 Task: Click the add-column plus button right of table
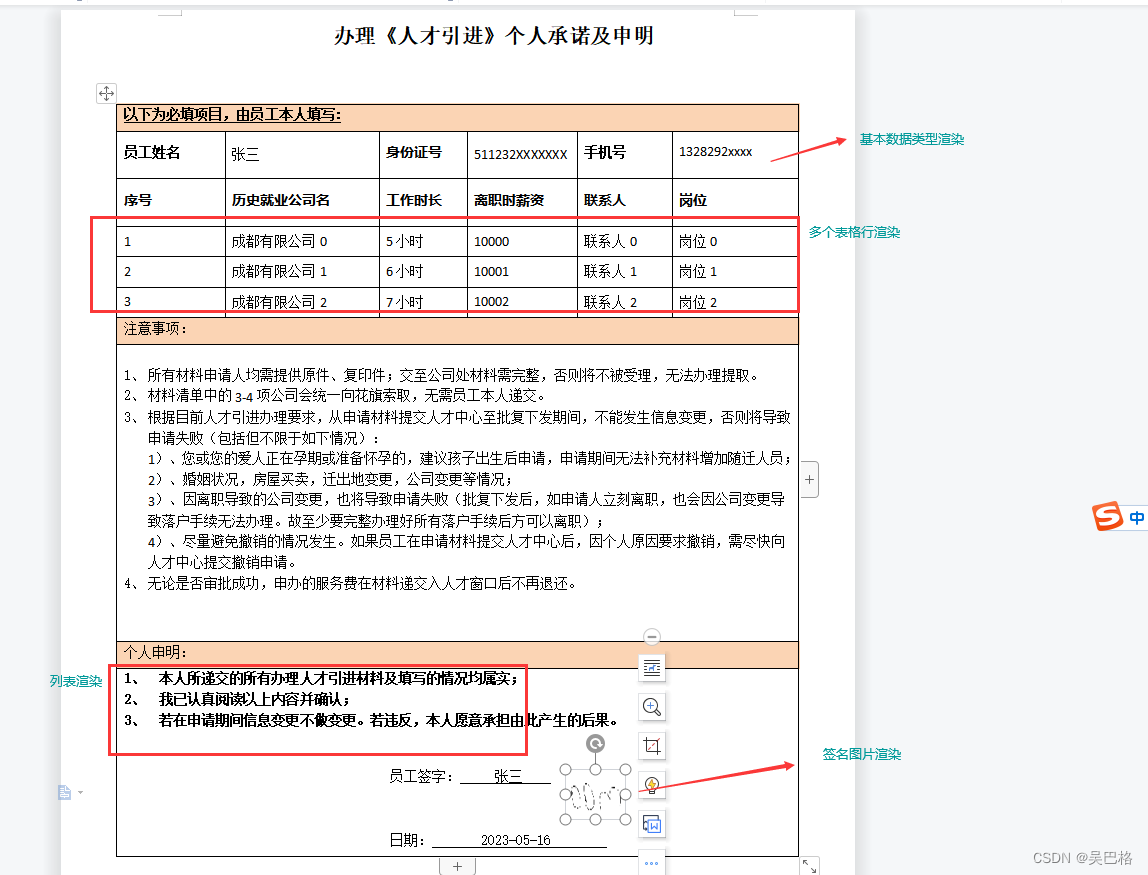[809, 480]
